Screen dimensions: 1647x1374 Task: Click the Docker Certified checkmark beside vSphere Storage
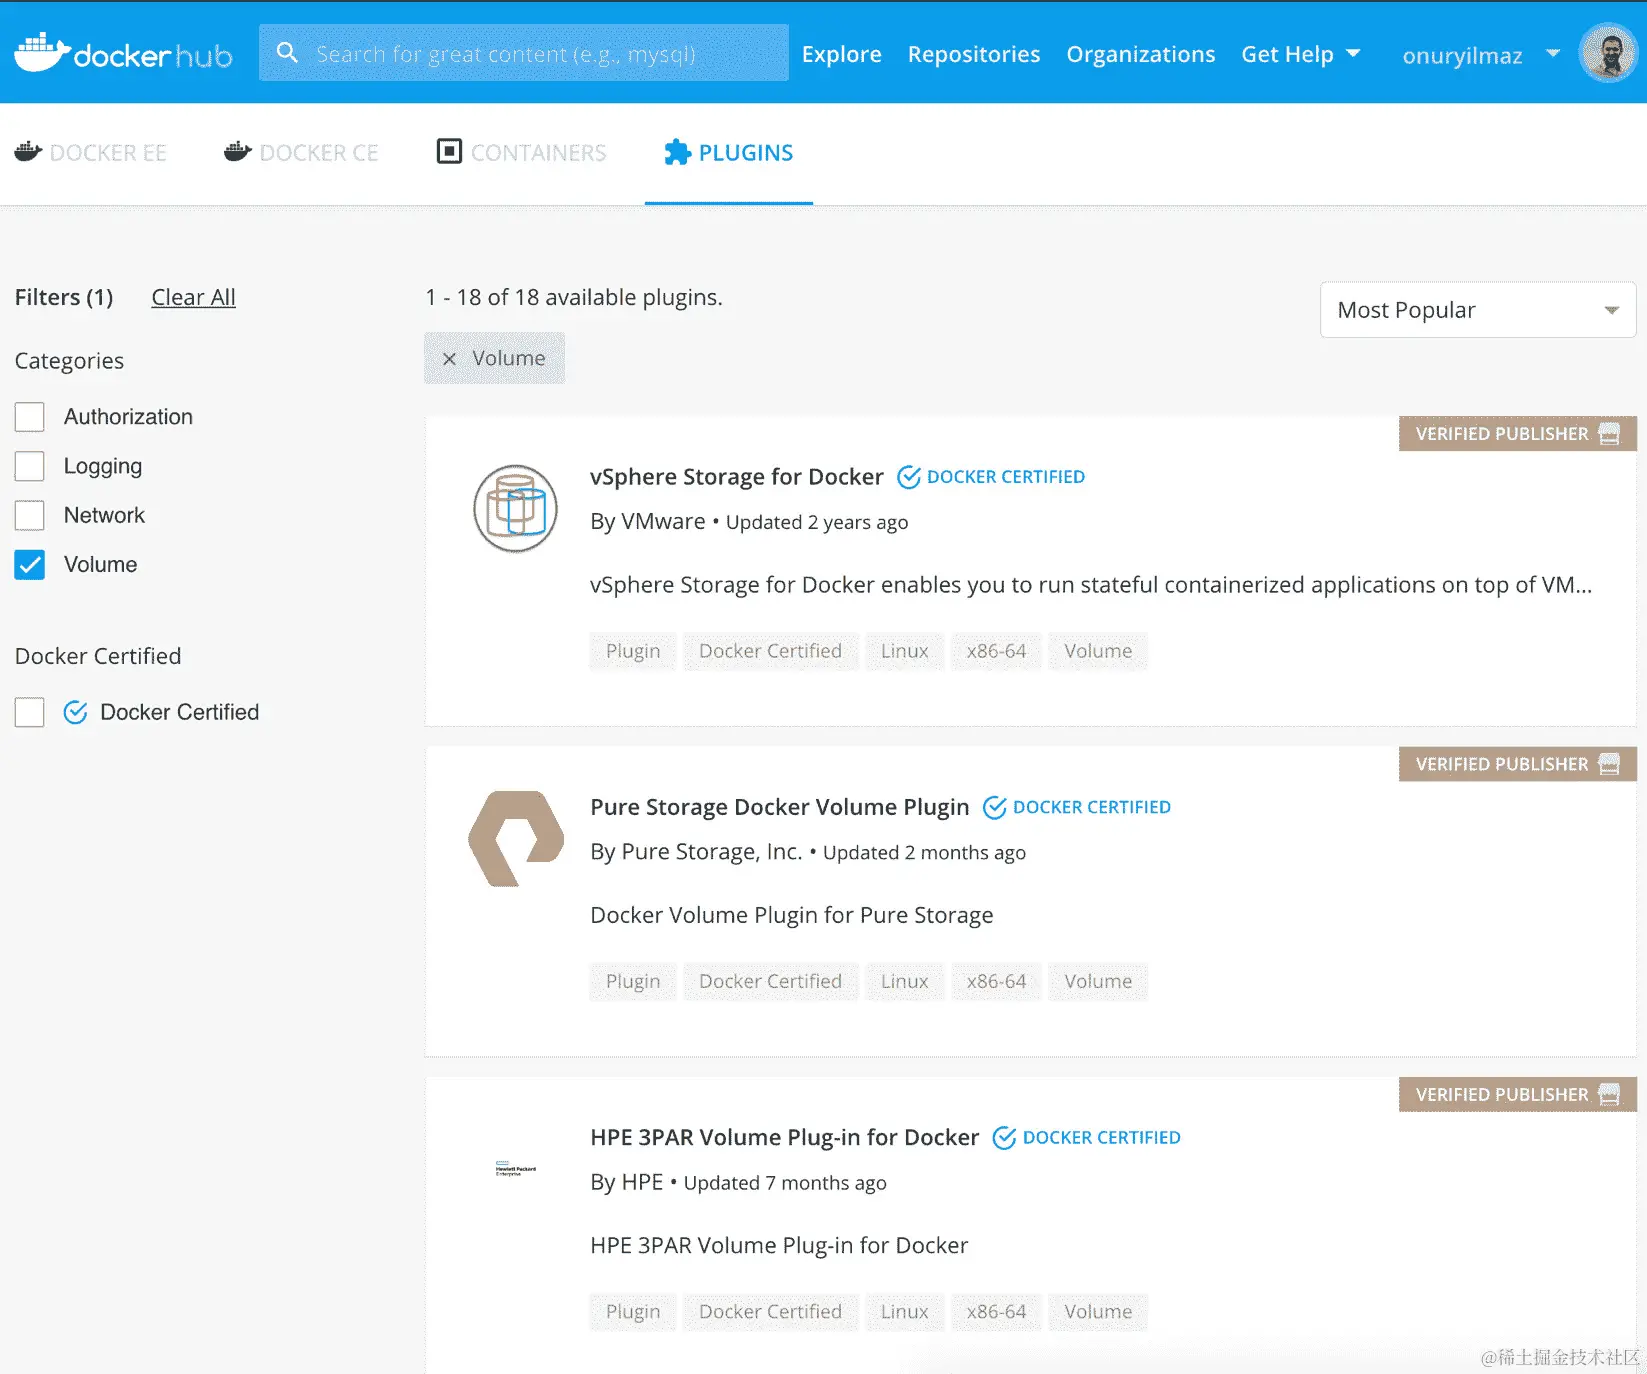point(910,477)
